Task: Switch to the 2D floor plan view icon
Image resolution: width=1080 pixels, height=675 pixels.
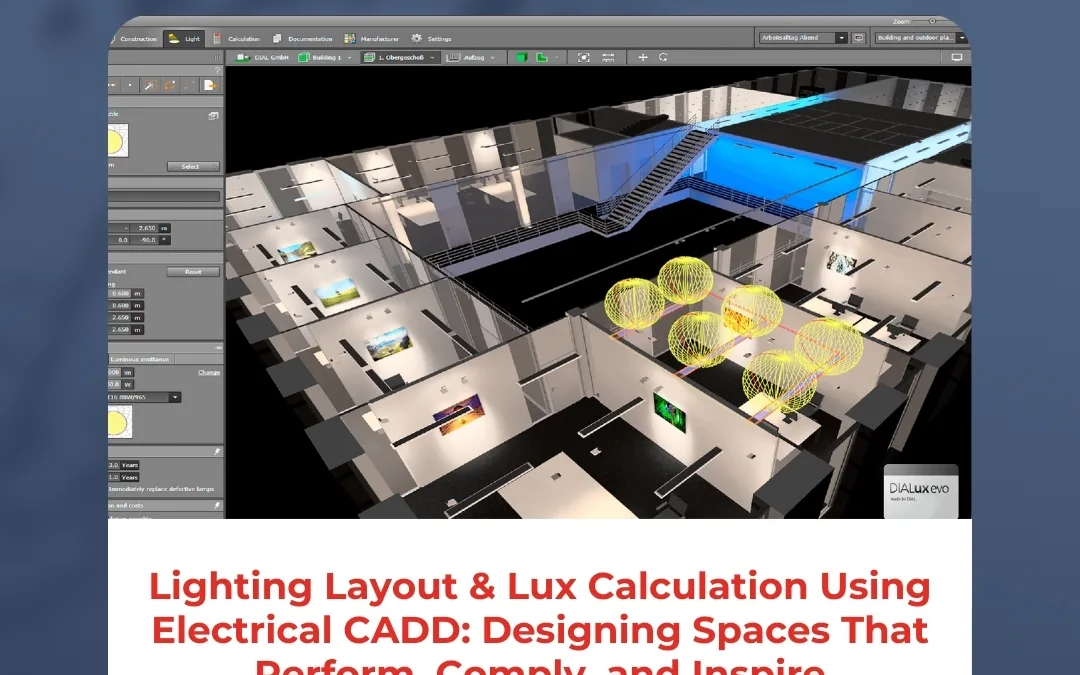Action: [541, 57]
